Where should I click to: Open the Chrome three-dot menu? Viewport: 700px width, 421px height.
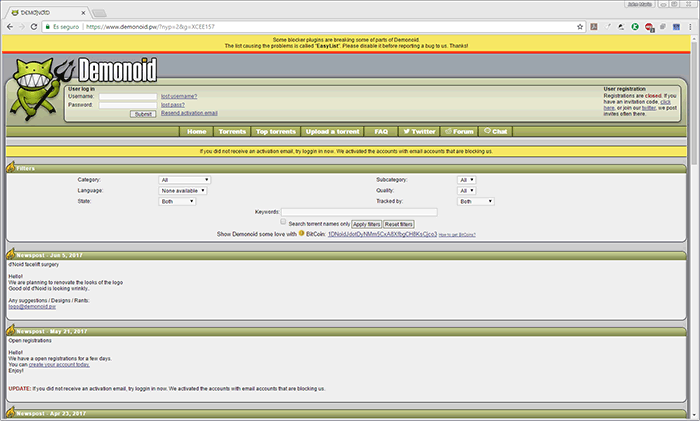click(x=690, y=27)
